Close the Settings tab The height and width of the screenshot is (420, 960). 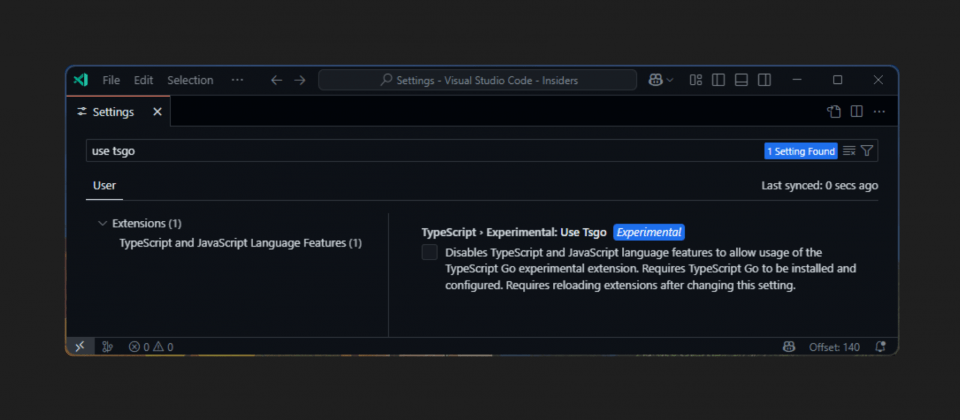[x=157, y=112]
